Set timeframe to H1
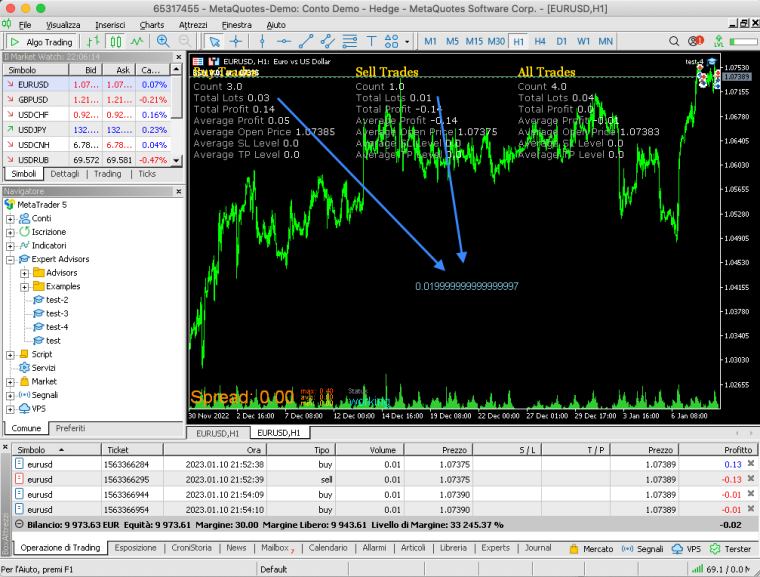 519,42
